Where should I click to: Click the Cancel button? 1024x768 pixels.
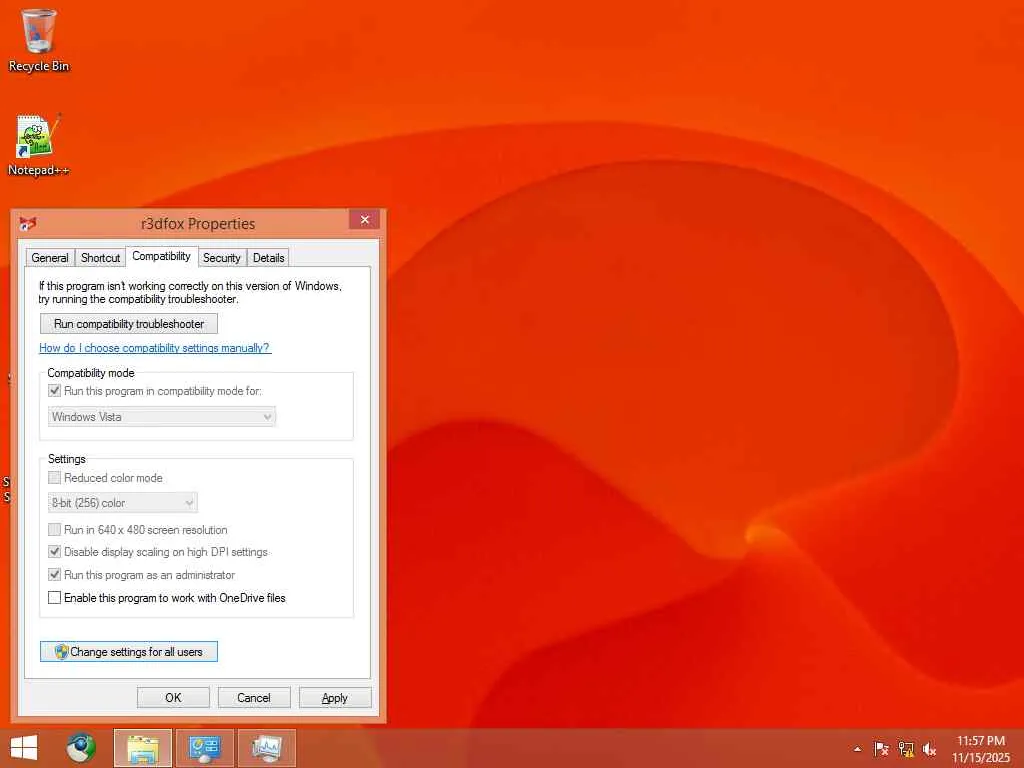[x=253, y=697]
